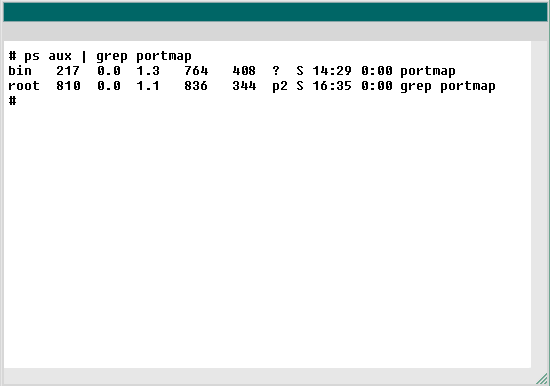The image size is (550, 386).
Task: Click the process name 'portmap' in the bin row
Action: coord(428,72)
